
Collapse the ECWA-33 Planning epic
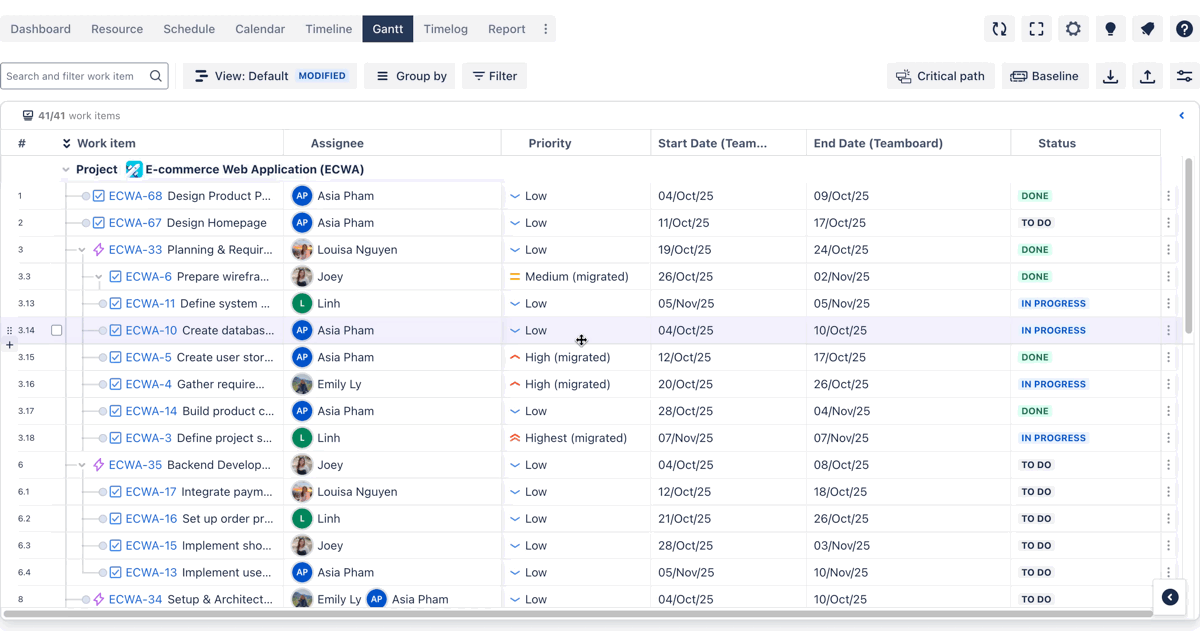[82, 250]
